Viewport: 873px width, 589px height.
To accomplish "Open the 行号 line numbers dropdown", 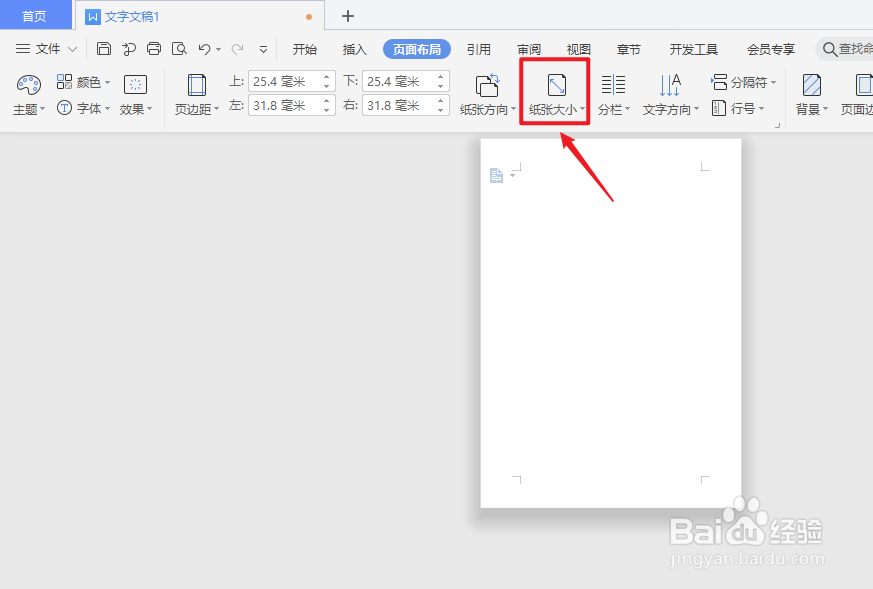I will [738, 108].
